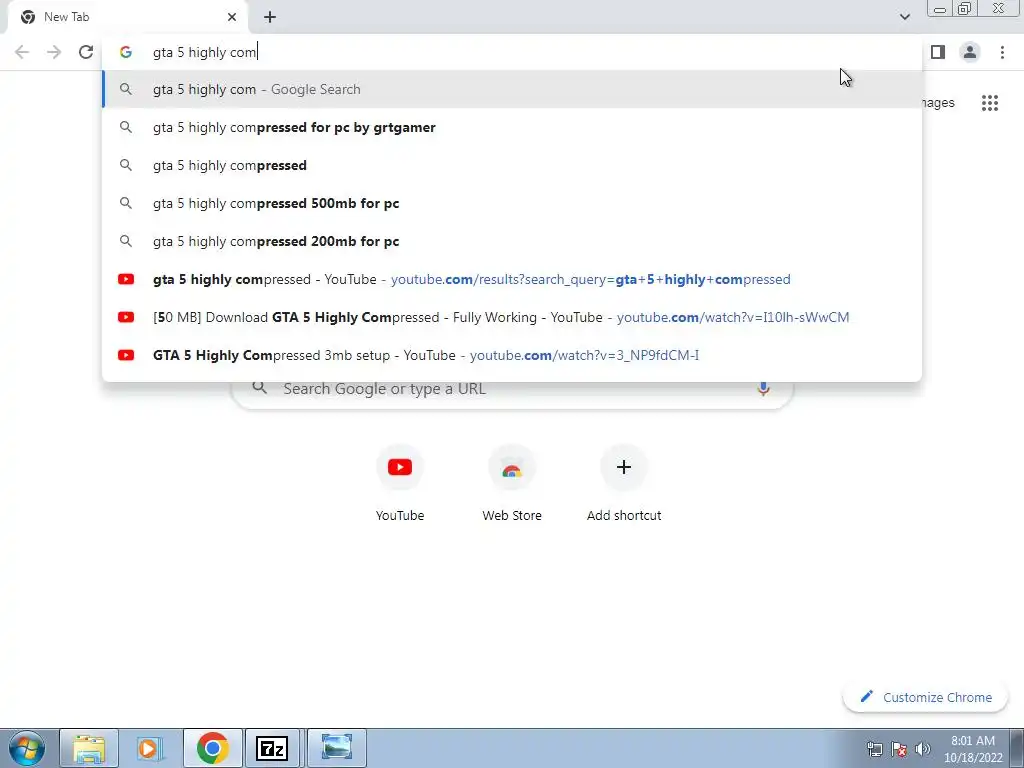
Task: Open Chrome's three-dot menu
Action: pos(1002,52)
